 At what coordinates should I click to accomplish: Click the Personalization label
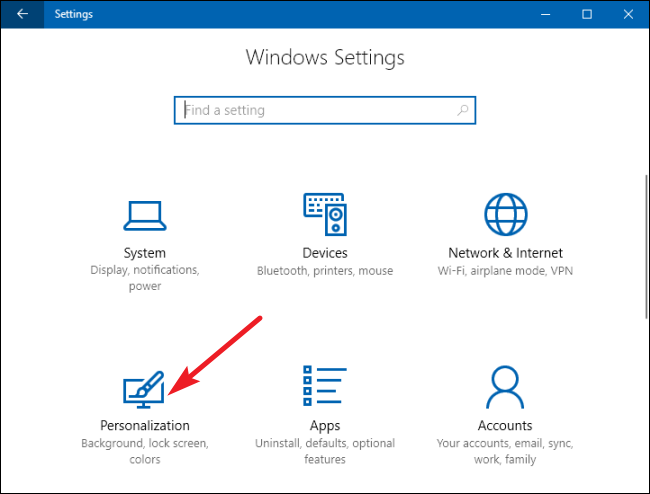click(x=145, y=426)
